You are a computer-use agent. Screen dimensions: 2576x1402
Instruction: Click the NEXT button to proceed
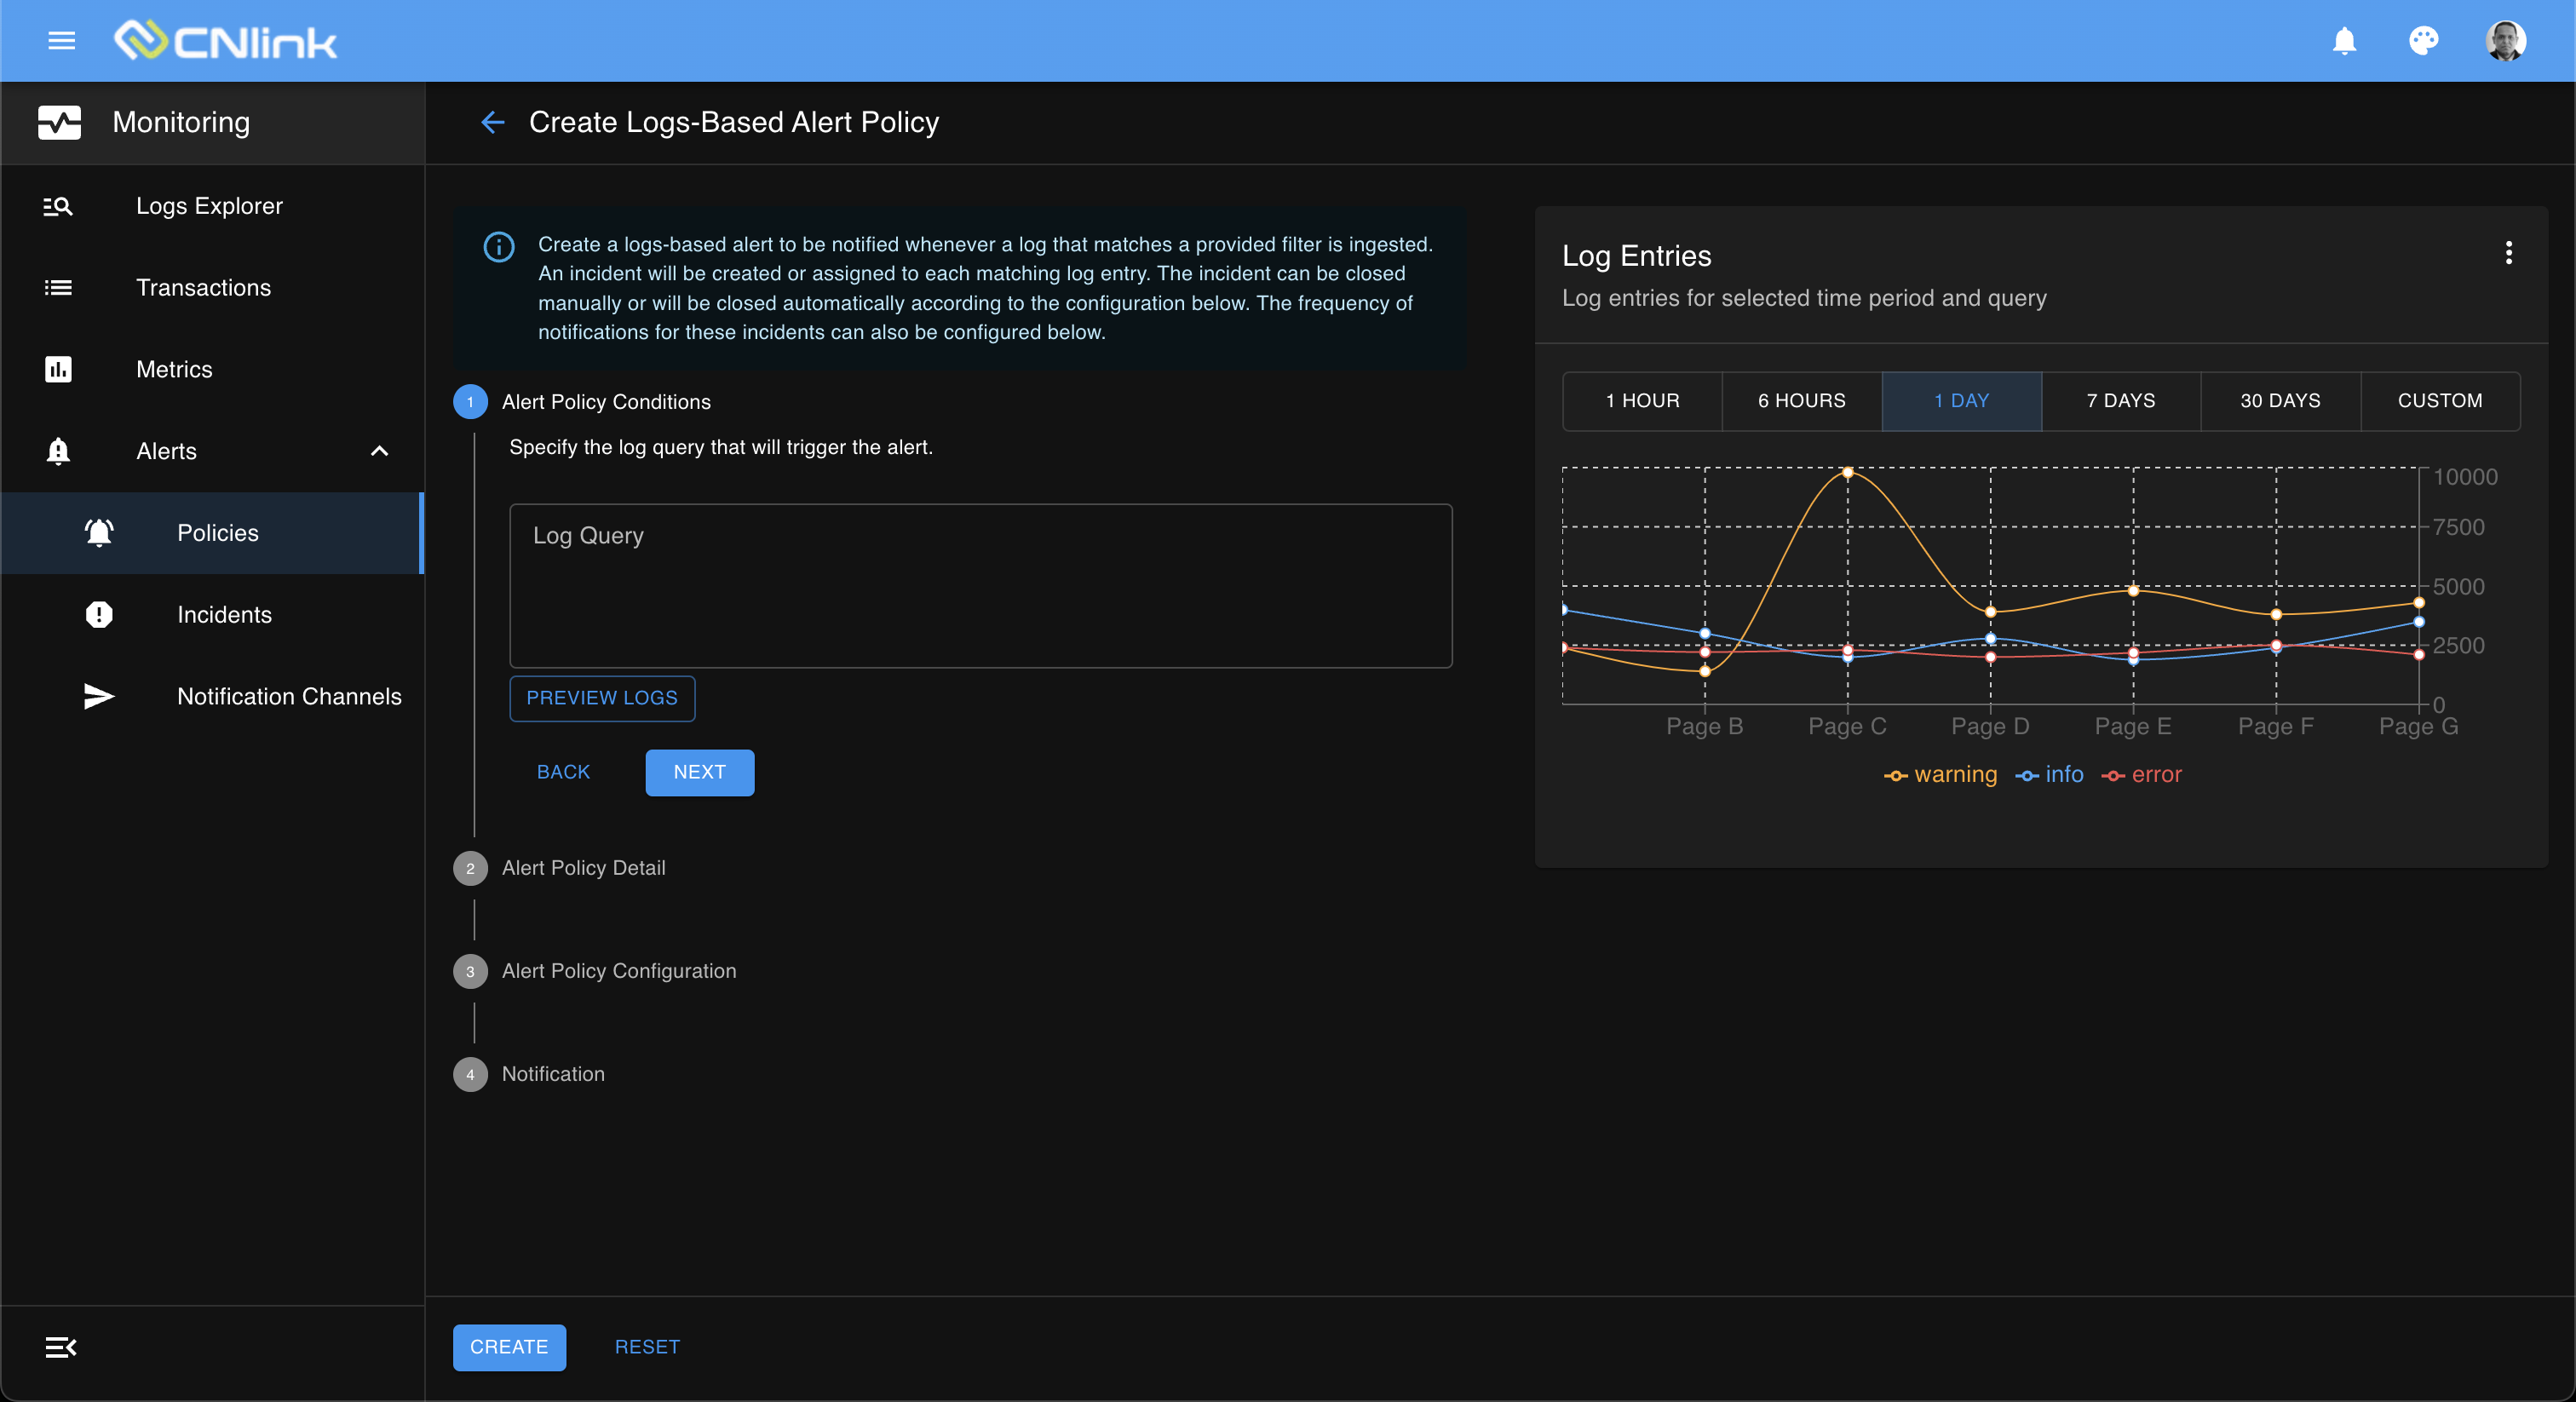pos(699,772)
